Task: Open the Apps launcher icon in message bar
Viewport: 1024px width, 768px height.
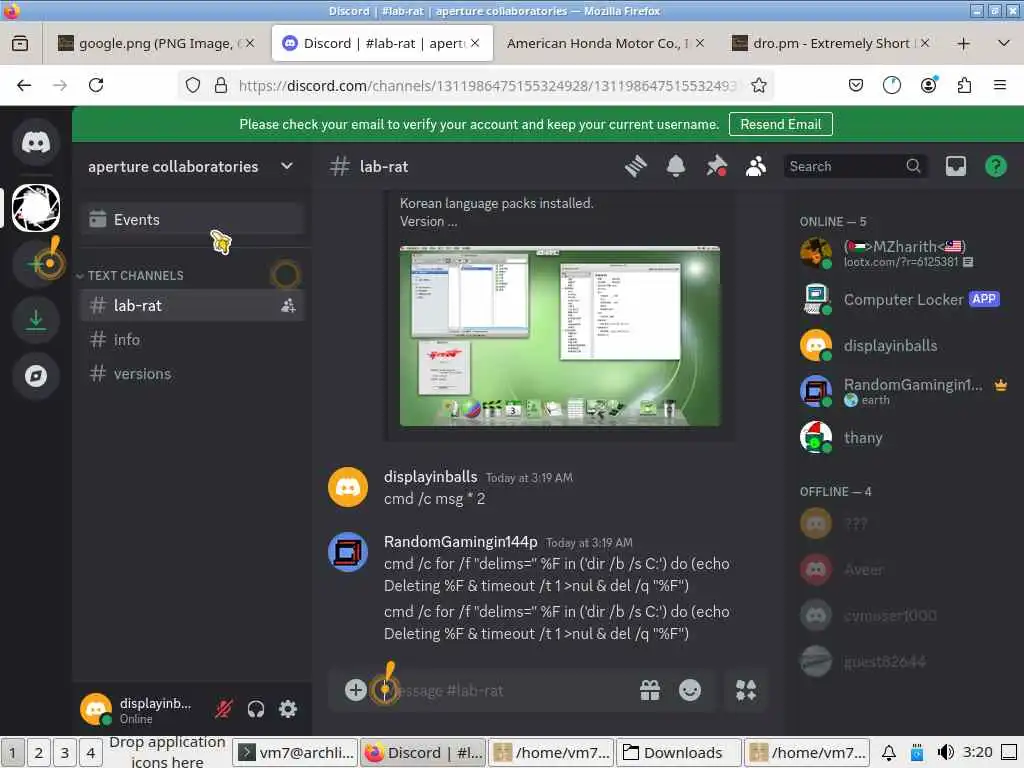Action: [x=746, y=690]
